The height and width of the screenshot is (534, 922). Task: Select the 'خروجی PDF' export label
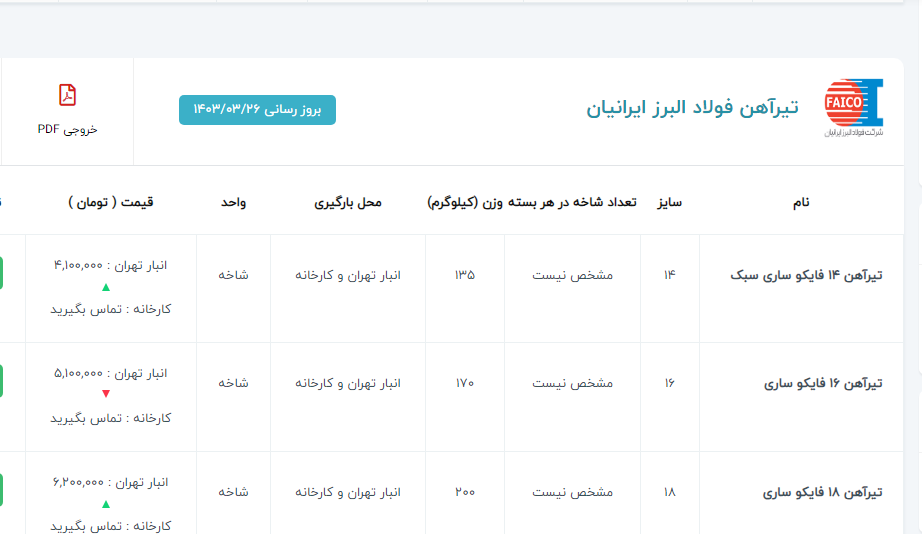[67, 129]
